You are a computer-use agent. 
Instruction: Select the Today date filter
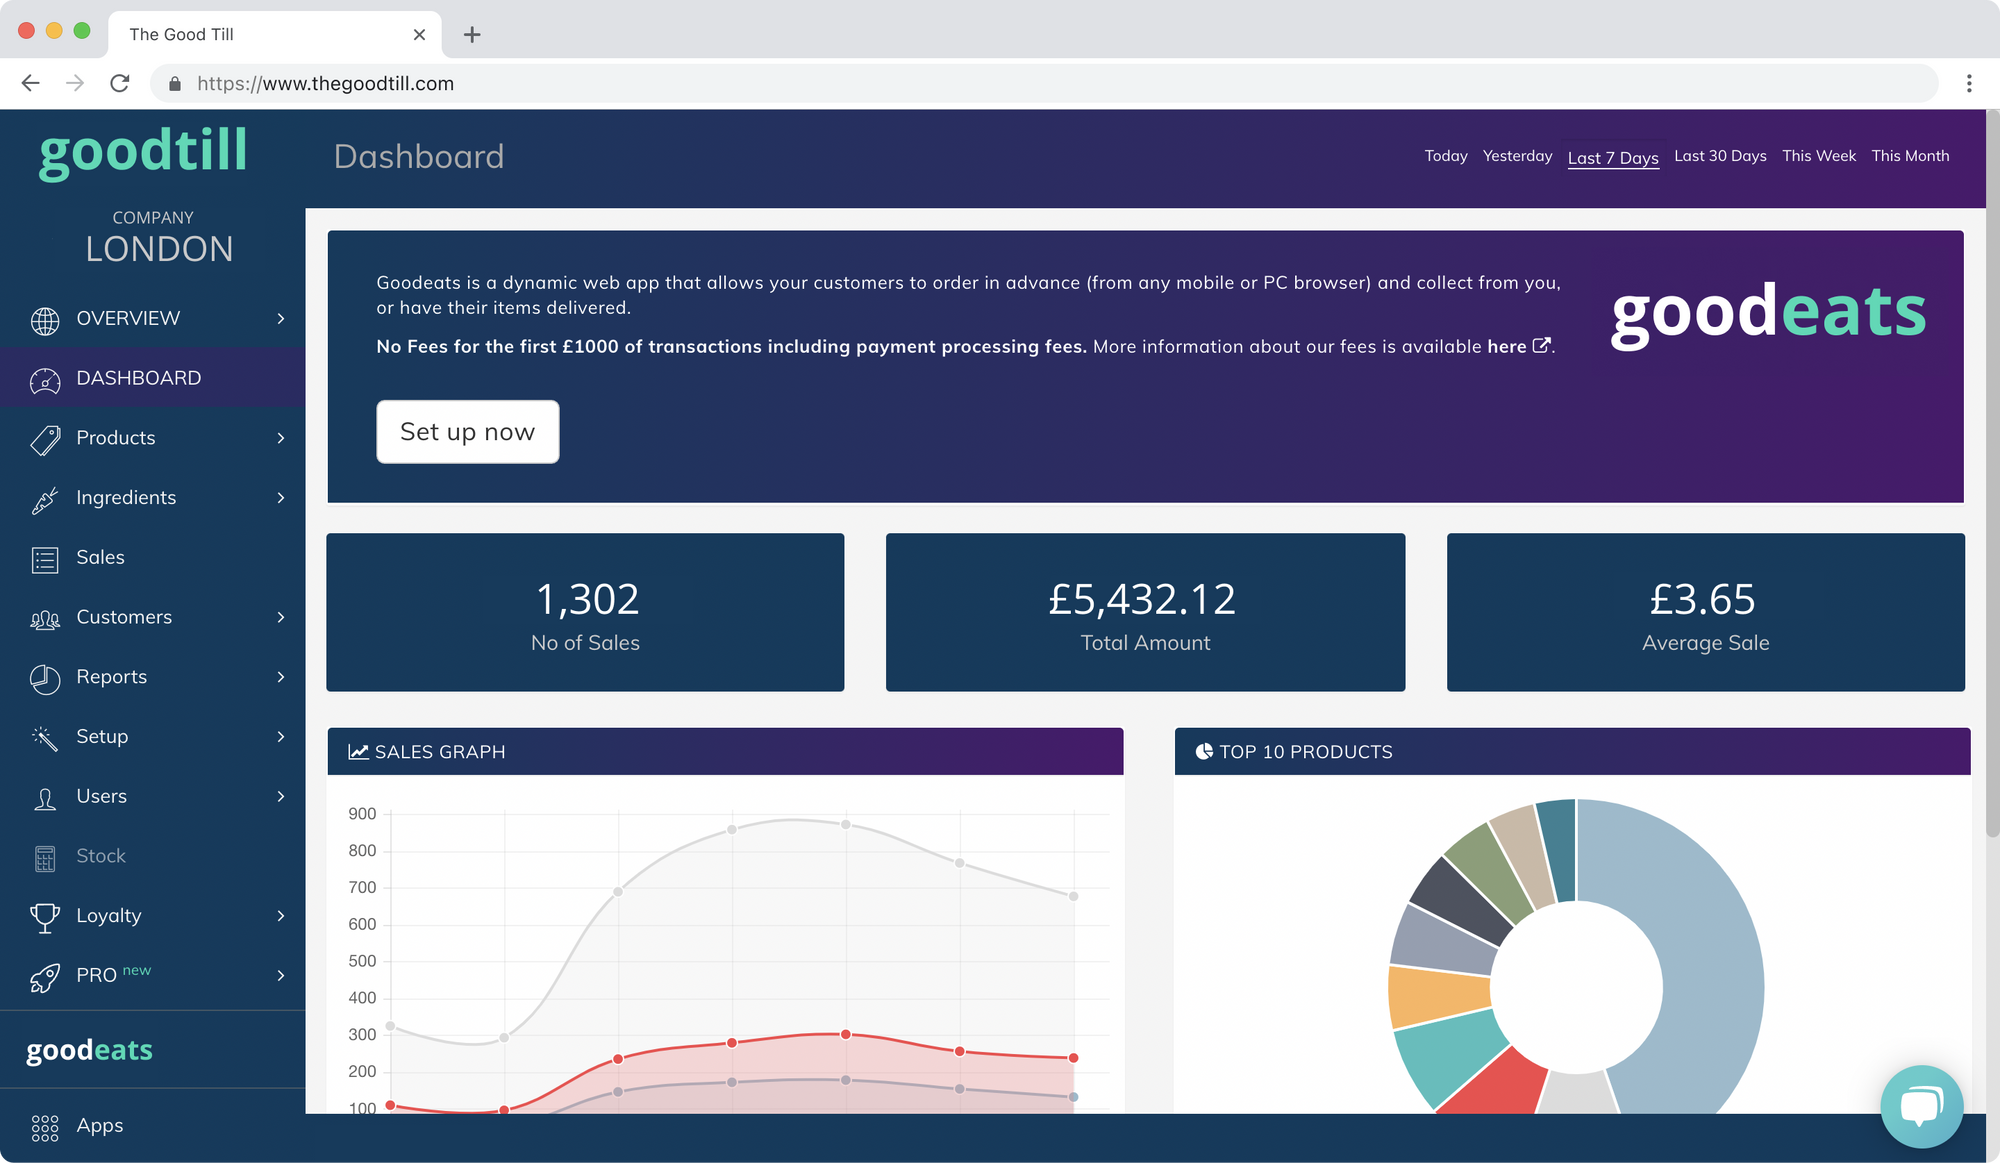pyautogui.click(x=1446, y=156)
